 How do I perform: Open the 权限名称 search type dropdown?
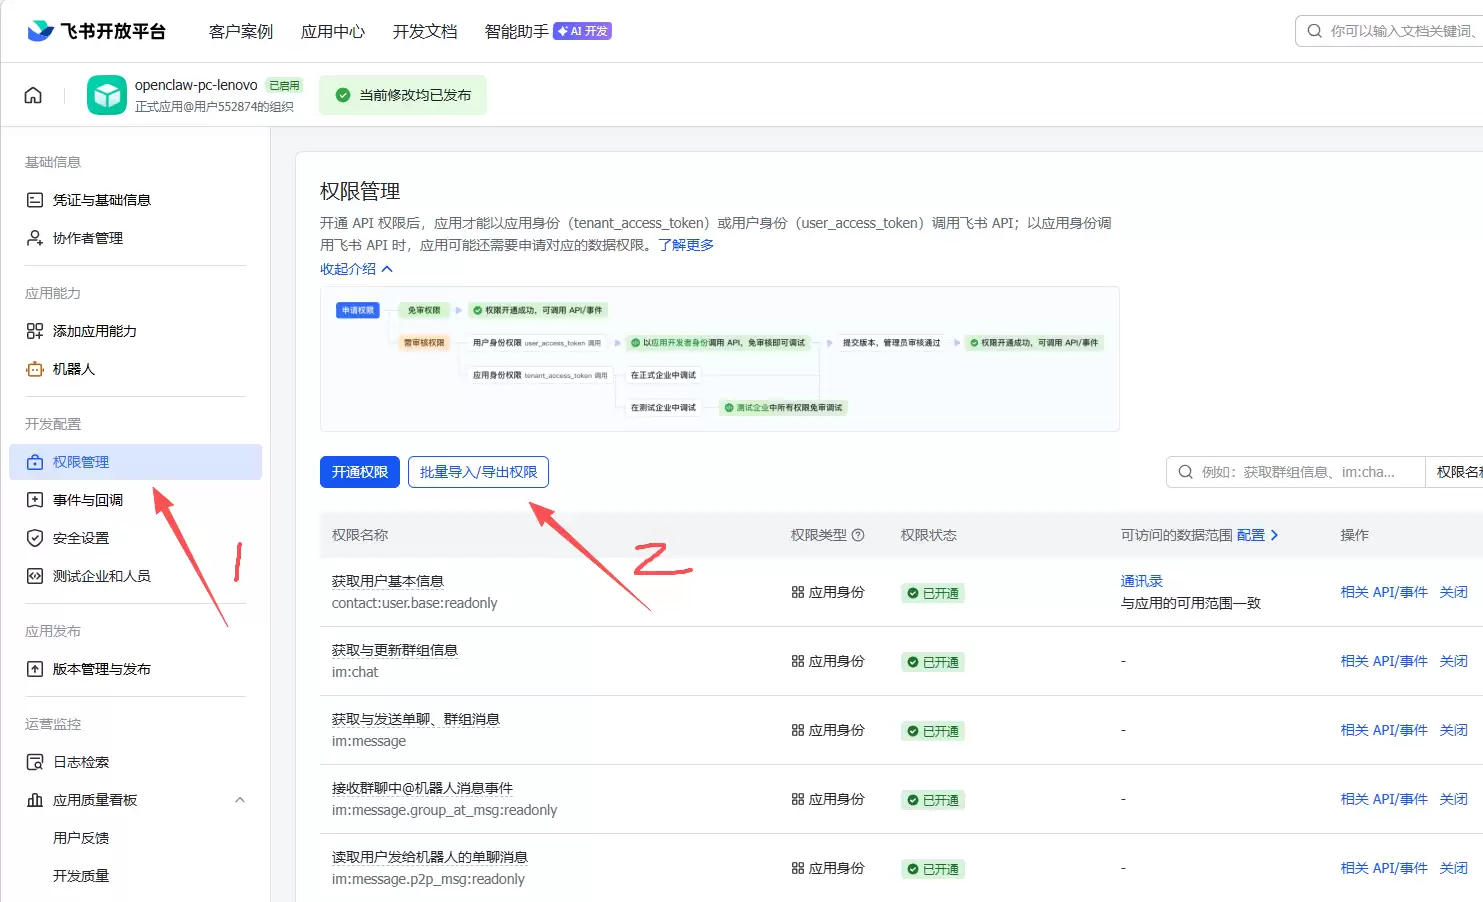[x=1456, y=472]
